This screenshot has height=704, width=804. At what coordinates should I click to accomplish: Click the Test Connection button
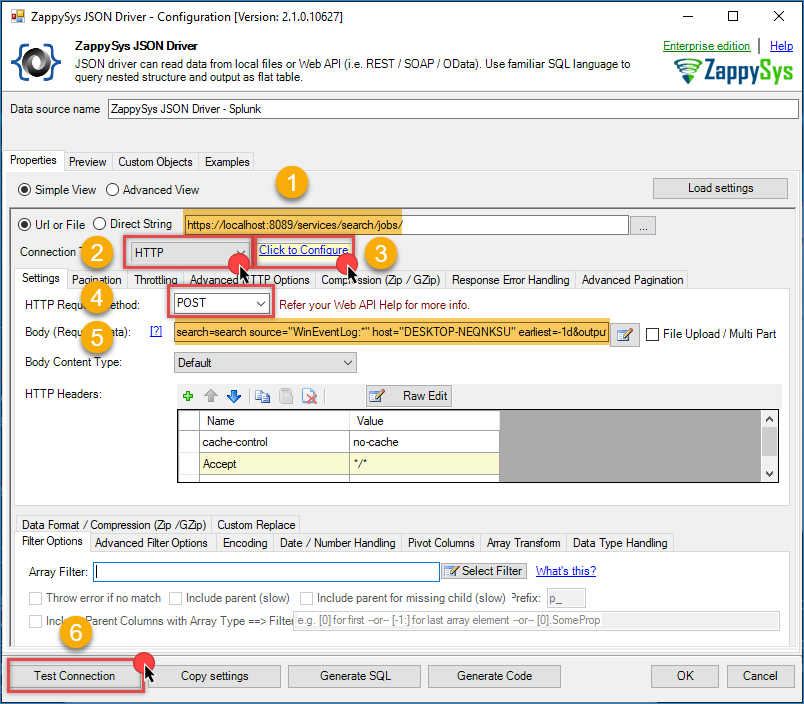[x=75, y=676]
